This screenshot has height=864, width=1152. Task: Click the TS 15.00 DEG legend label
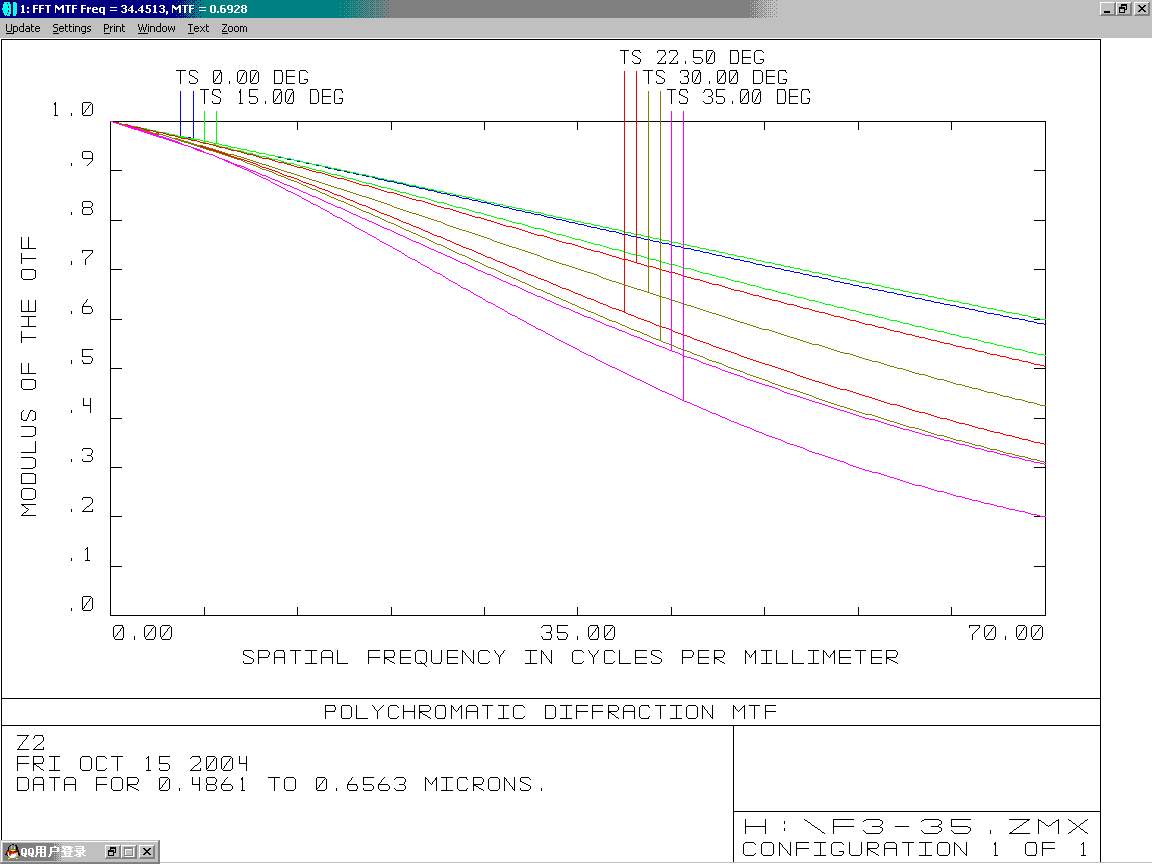[272, 97]
